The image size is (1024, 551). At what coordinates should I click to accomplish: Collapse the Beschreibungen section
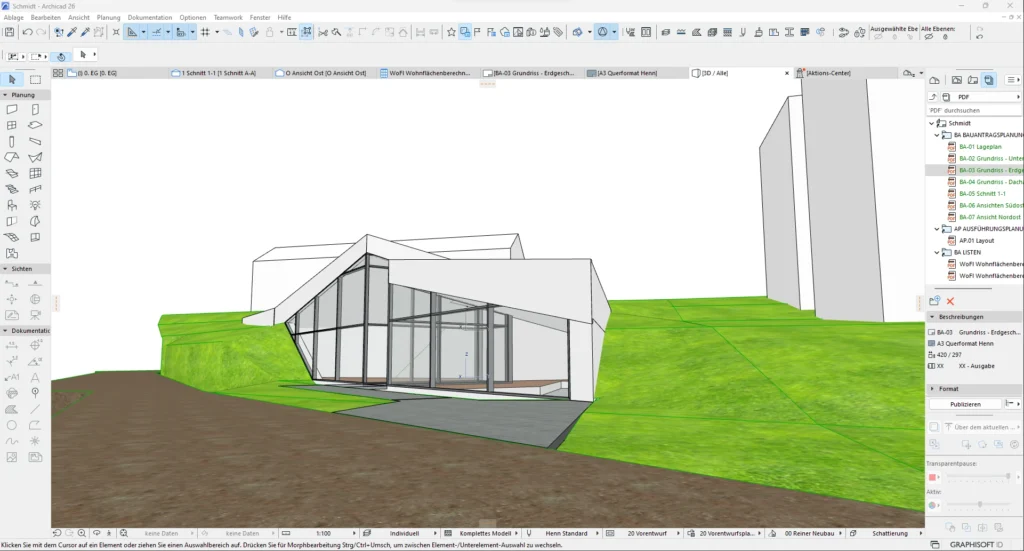(932, 317)
